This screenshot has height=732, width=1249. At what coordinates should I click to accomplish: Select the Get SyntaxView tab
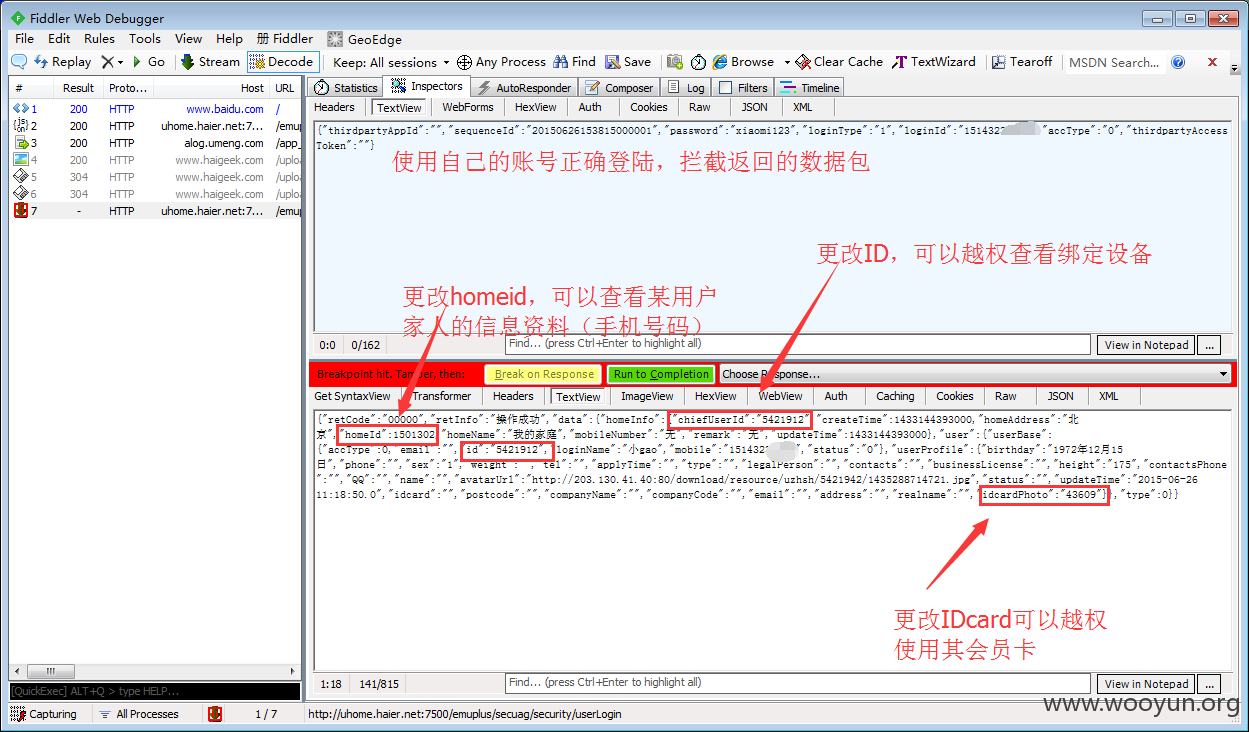point(352,396)
